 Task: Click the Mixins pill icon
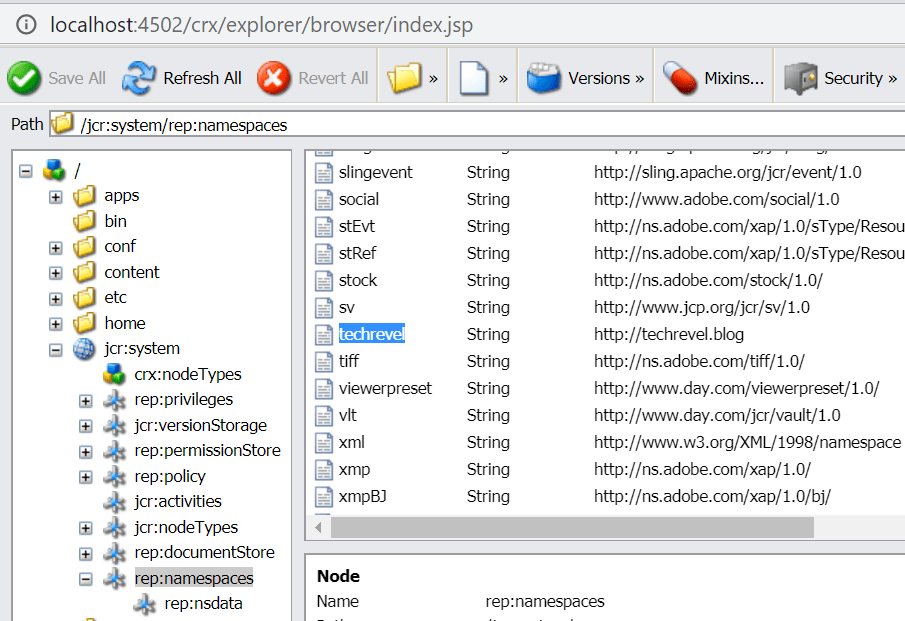[680, 78]
